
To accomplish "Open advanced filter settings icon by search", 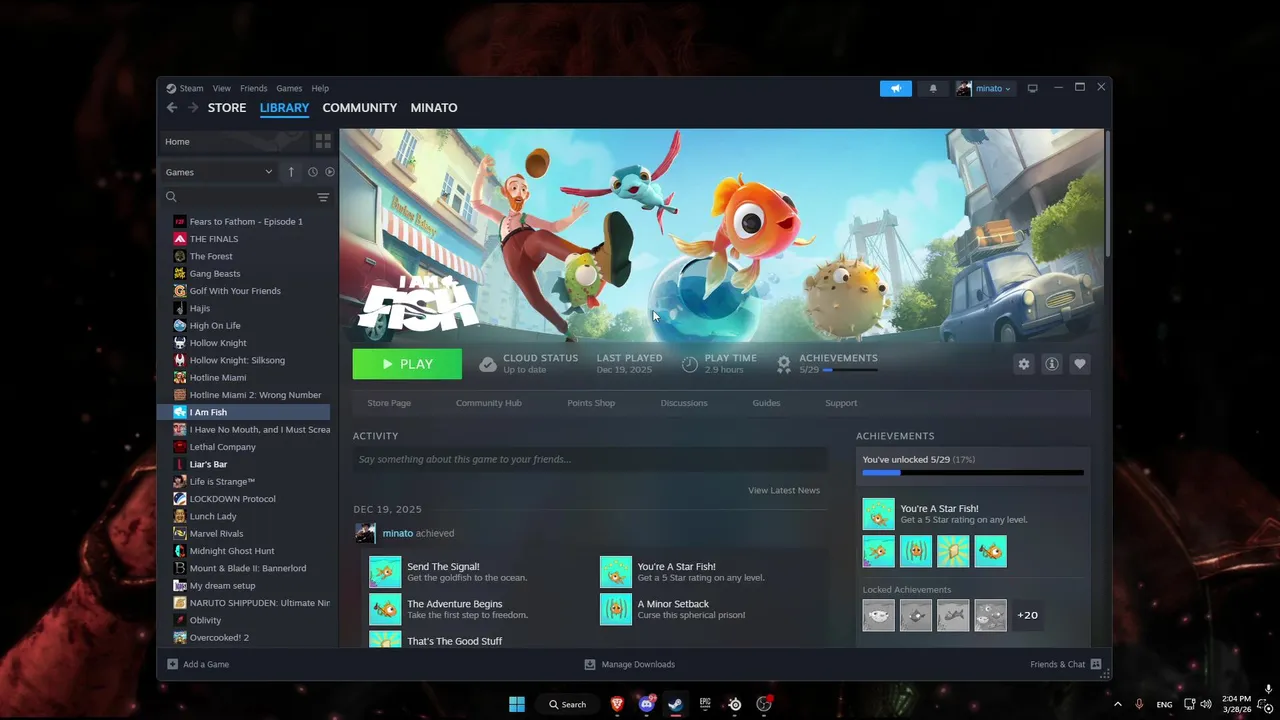I will point(323,197).
